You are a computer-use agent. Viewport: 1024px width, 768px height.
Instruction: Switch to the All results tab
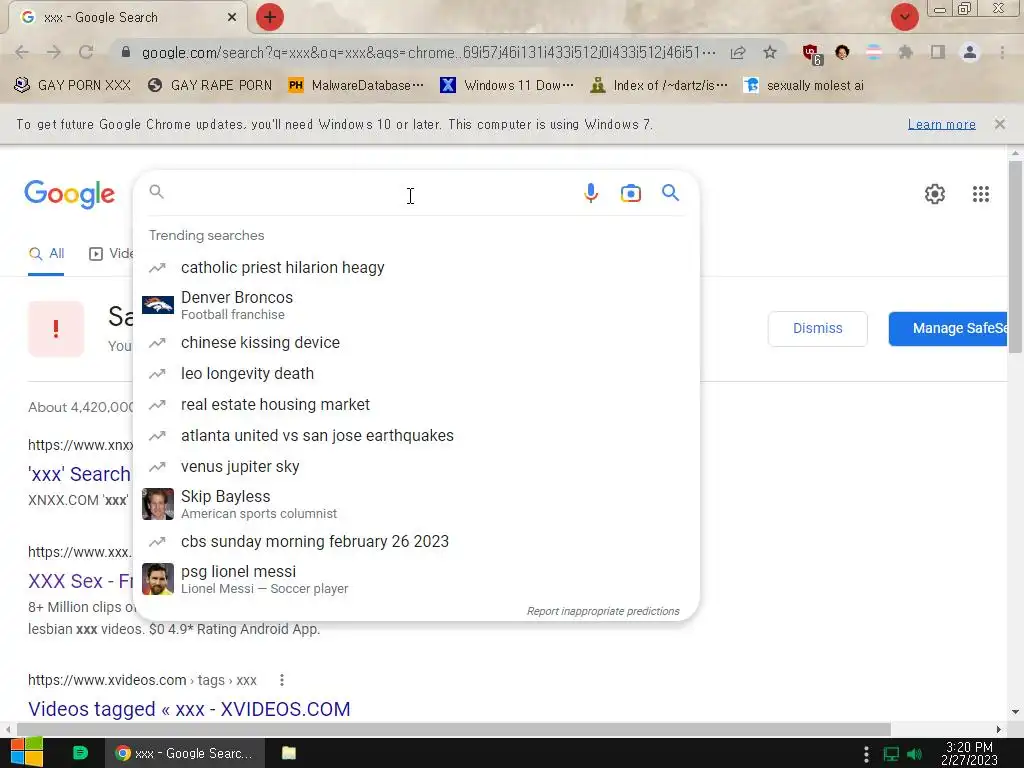[x=46, y=254]
